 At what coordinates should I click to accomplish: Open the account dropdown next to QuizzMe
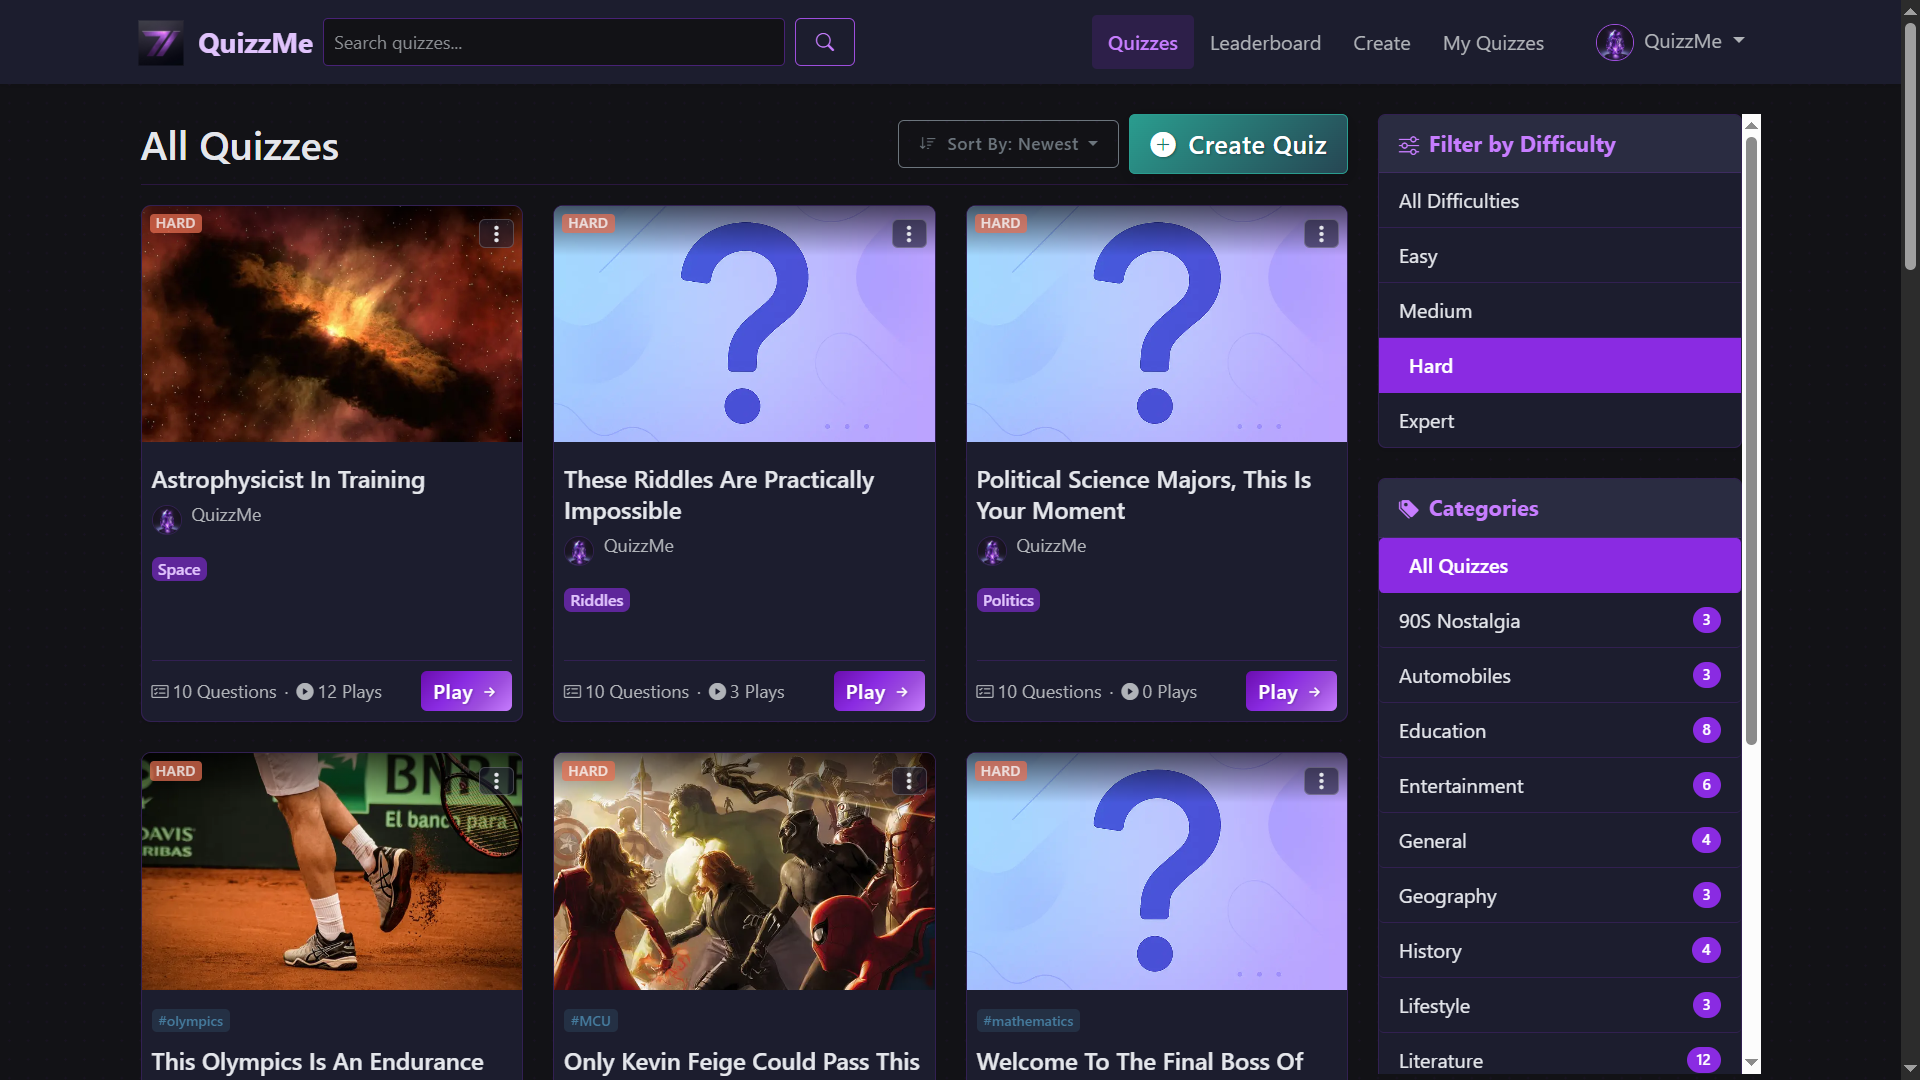pos(1739,41)
